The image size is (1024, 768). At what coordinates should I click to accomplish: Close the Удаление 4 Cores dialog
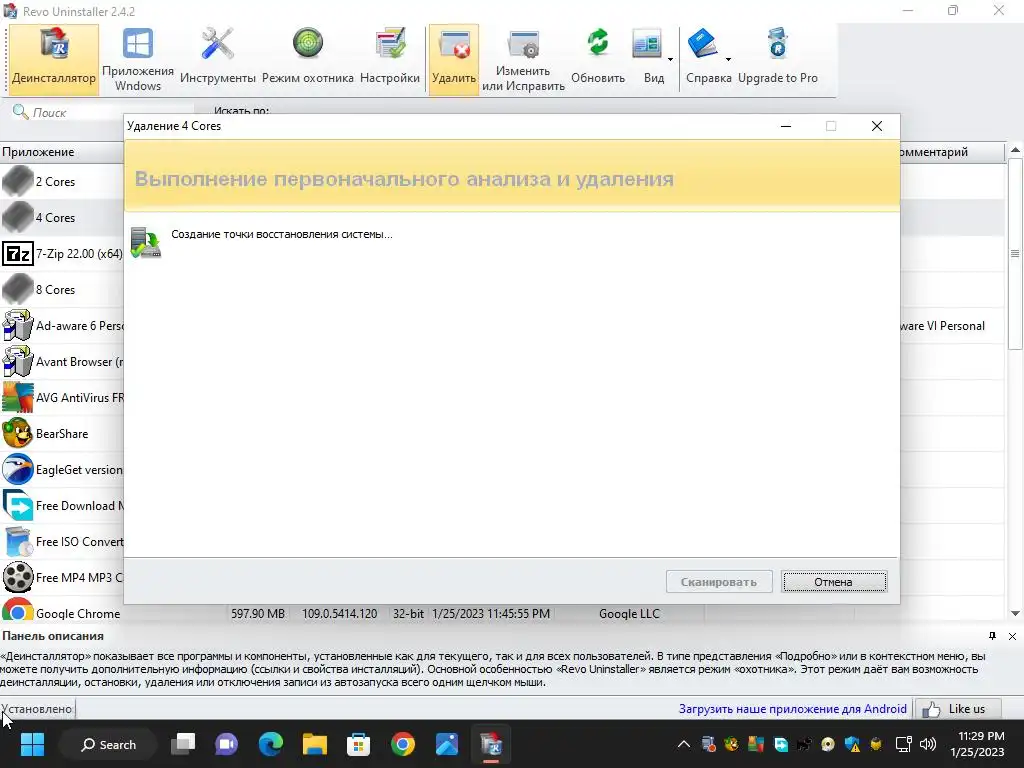pyautogui.click(x=876, y=126)
